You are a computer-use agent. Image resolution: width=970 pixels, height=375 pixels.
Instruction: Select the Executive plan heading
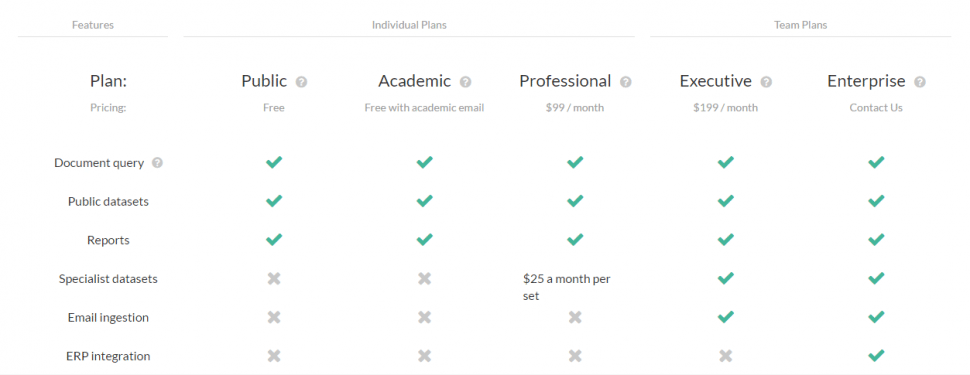click(716, 81)
